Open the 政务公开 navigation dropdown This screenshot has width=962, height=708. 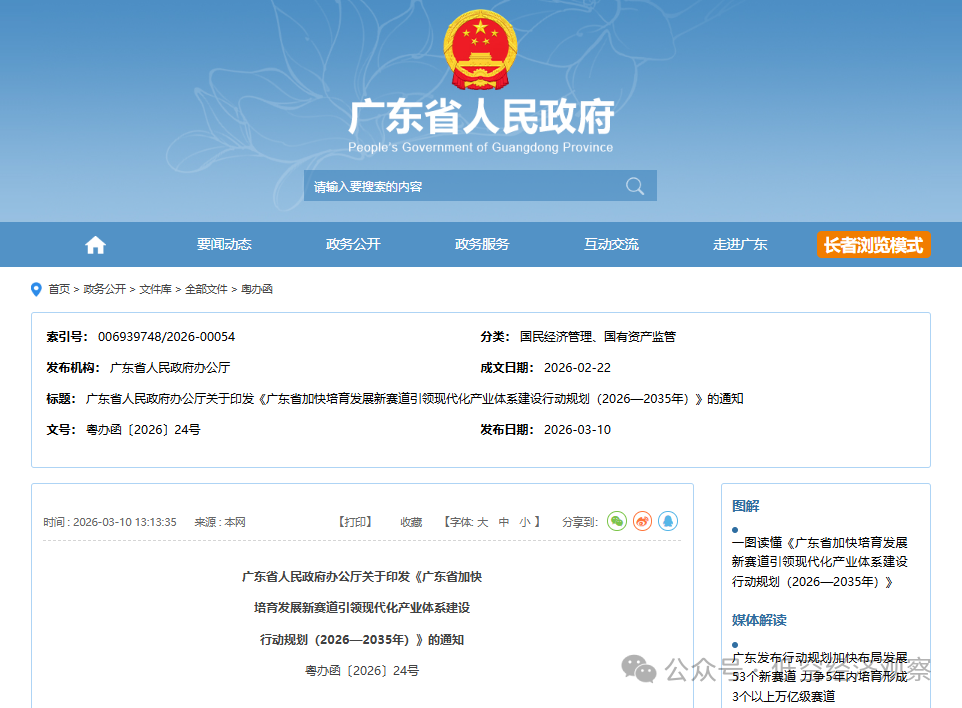point(352,244)
